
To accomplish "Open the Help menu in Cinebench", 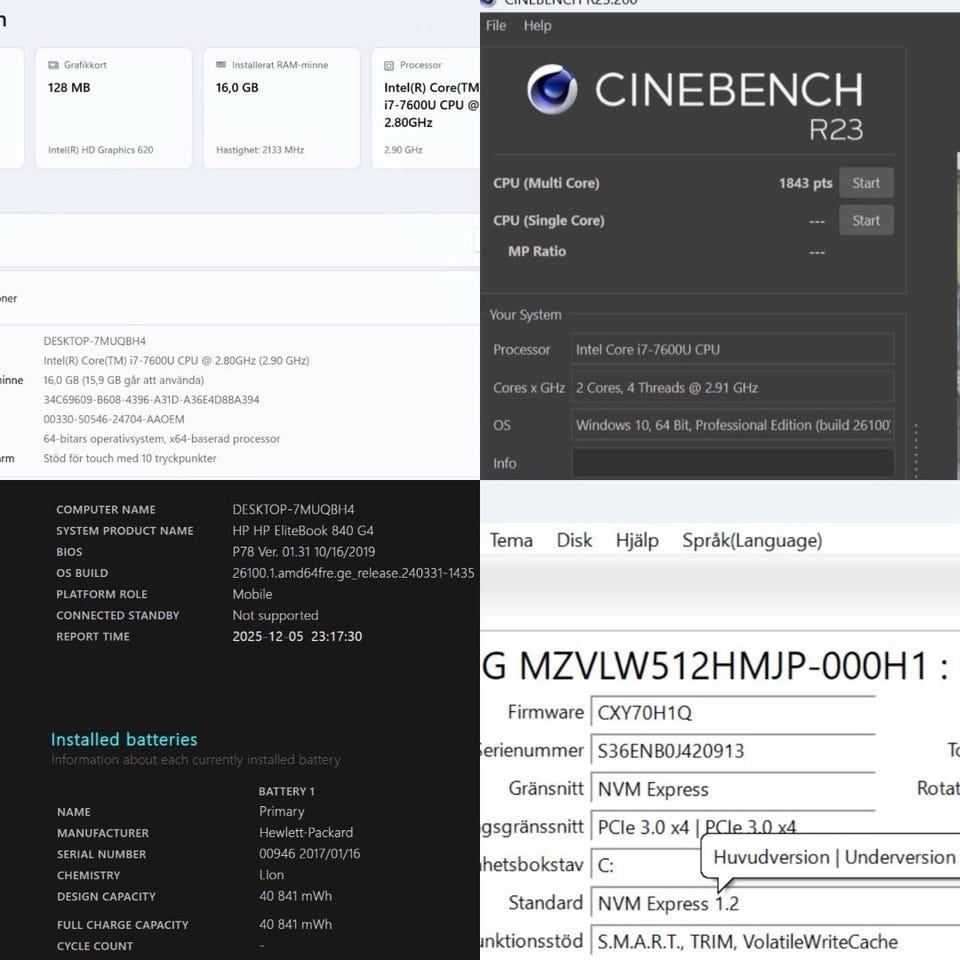I will (x=537, y=26).
